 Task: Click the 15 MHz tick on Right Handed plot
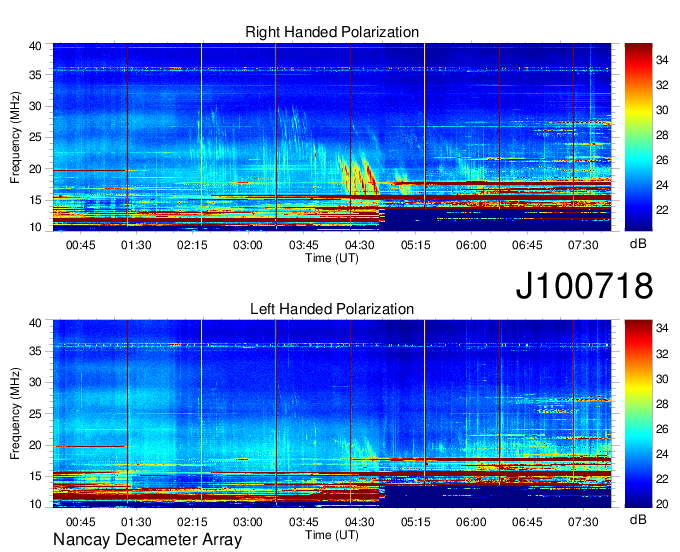coord(35,200)
